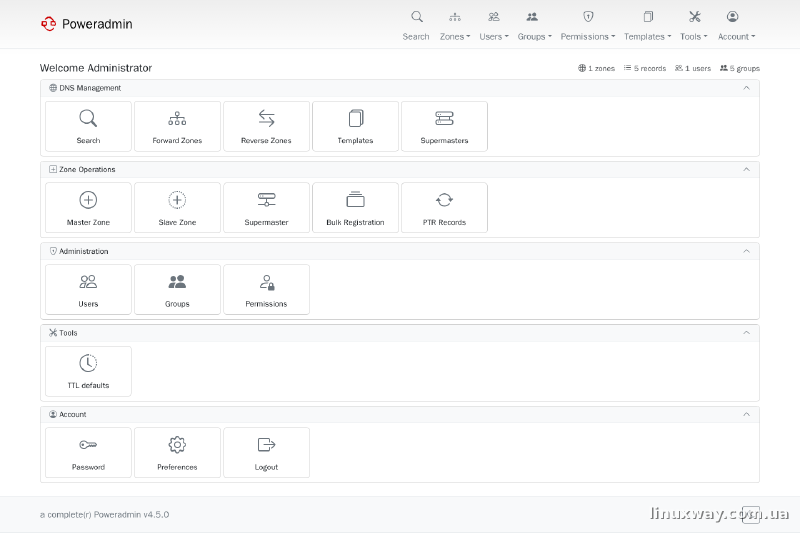Collapse the Tools section chevron
Screen dimensions: 800x533
746,333
